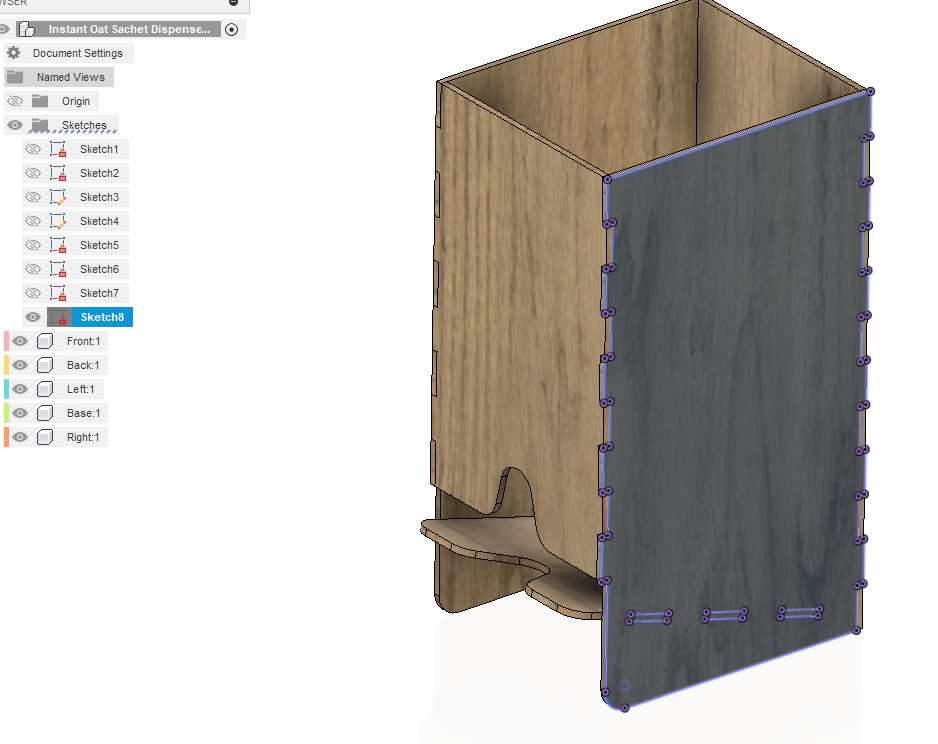Select the 'Origin' label
This screenshot has height=744, width=938.
[76, 101]
